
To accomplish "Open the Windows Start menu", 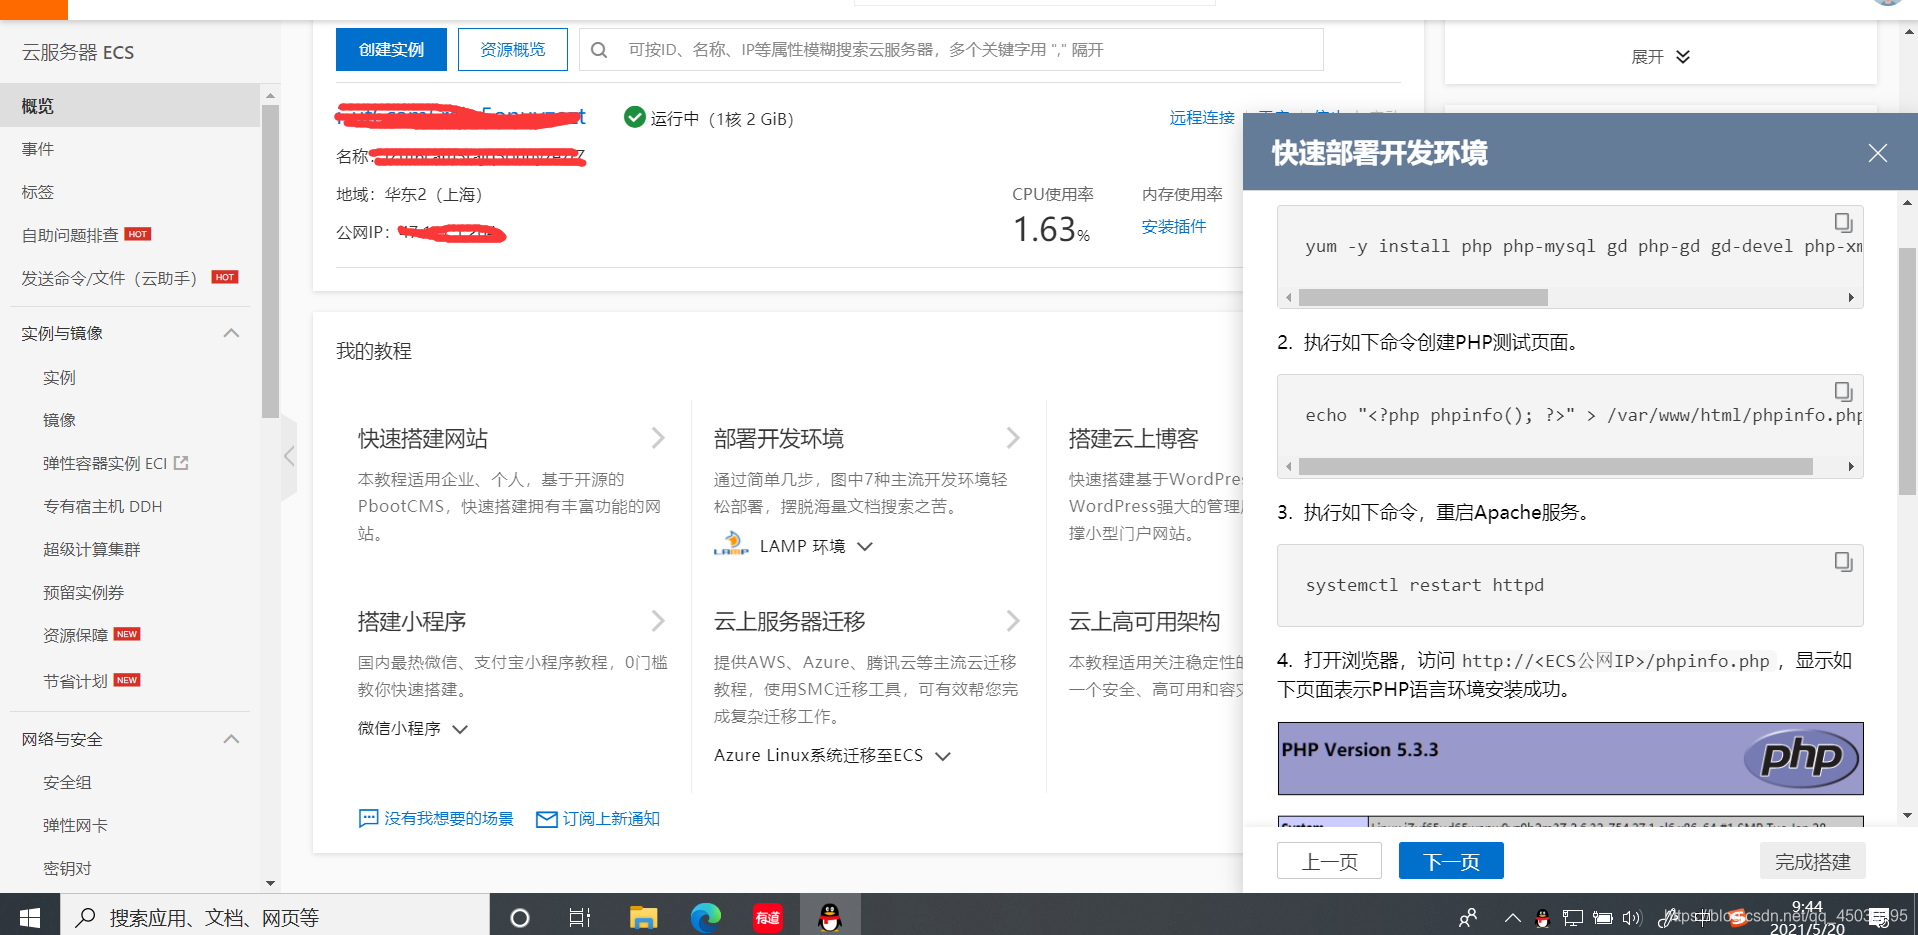I will pyautogui.click(x=30, y=916).
